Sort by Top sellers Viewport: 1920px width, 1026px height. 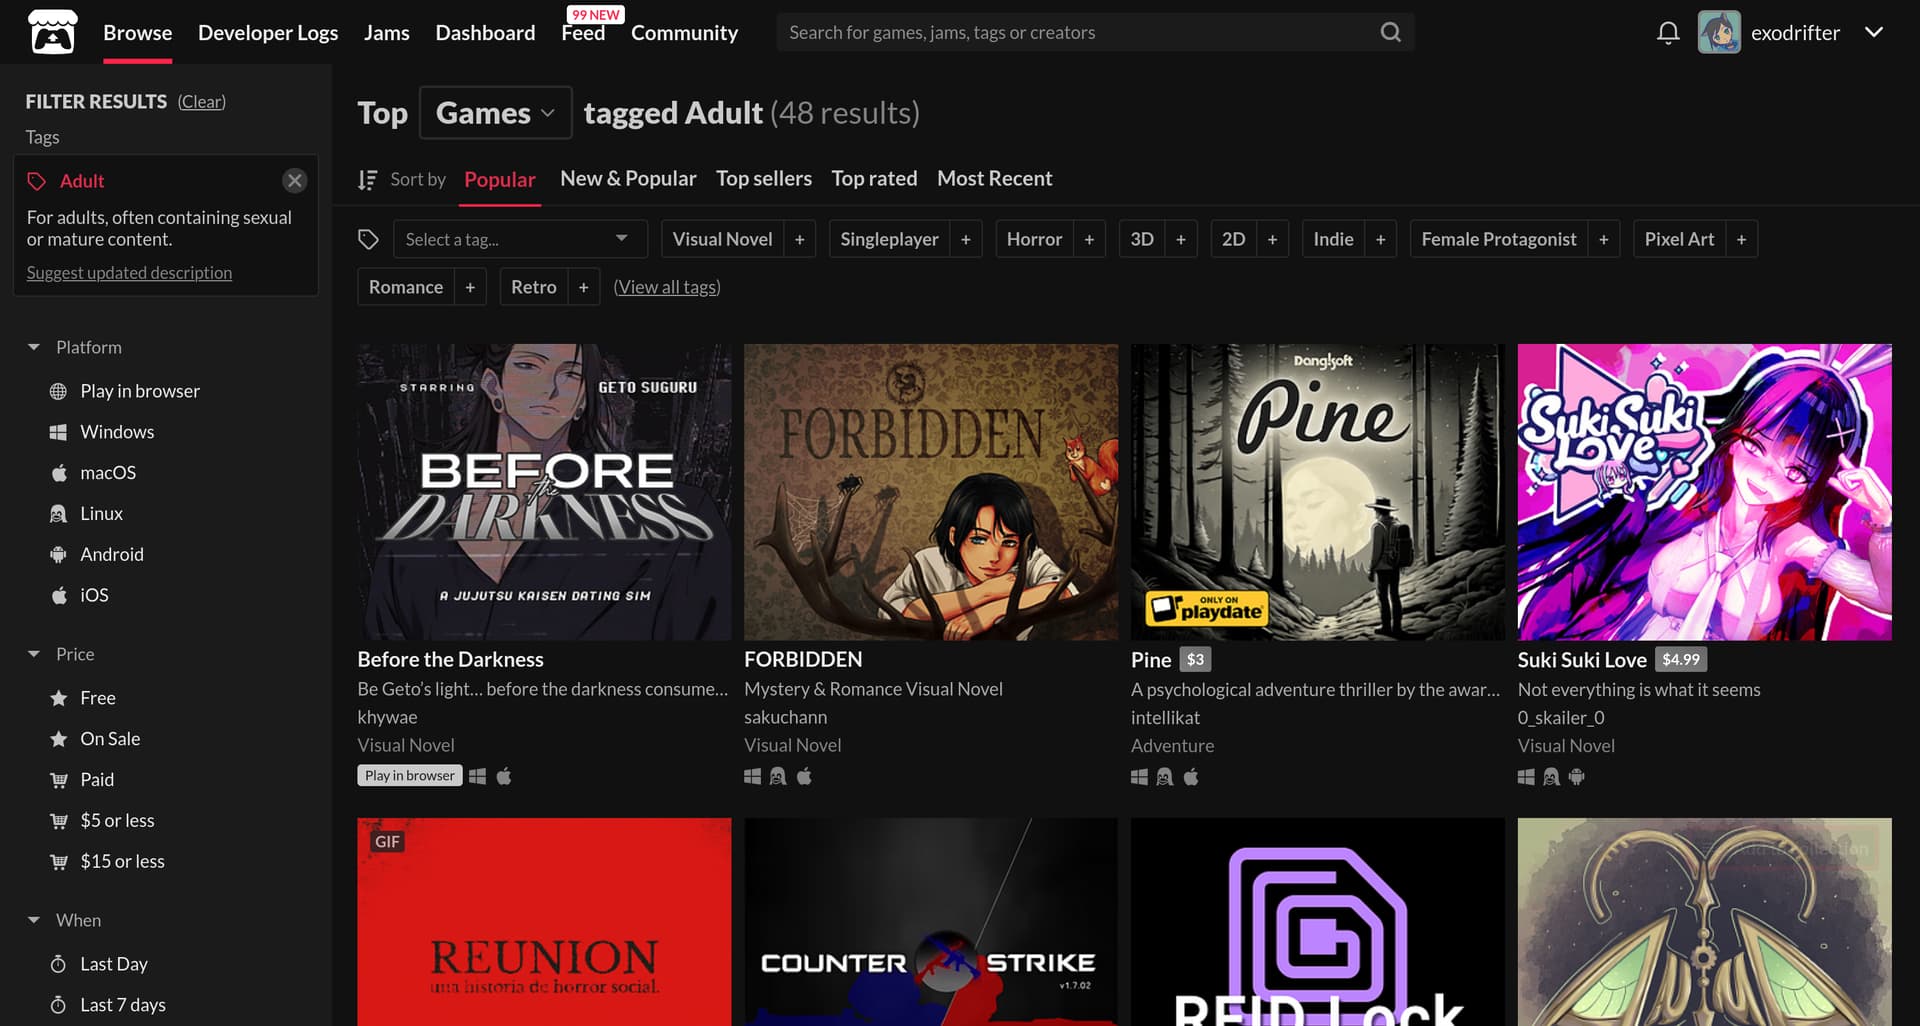pyautogui.click(x=764, y=178)
